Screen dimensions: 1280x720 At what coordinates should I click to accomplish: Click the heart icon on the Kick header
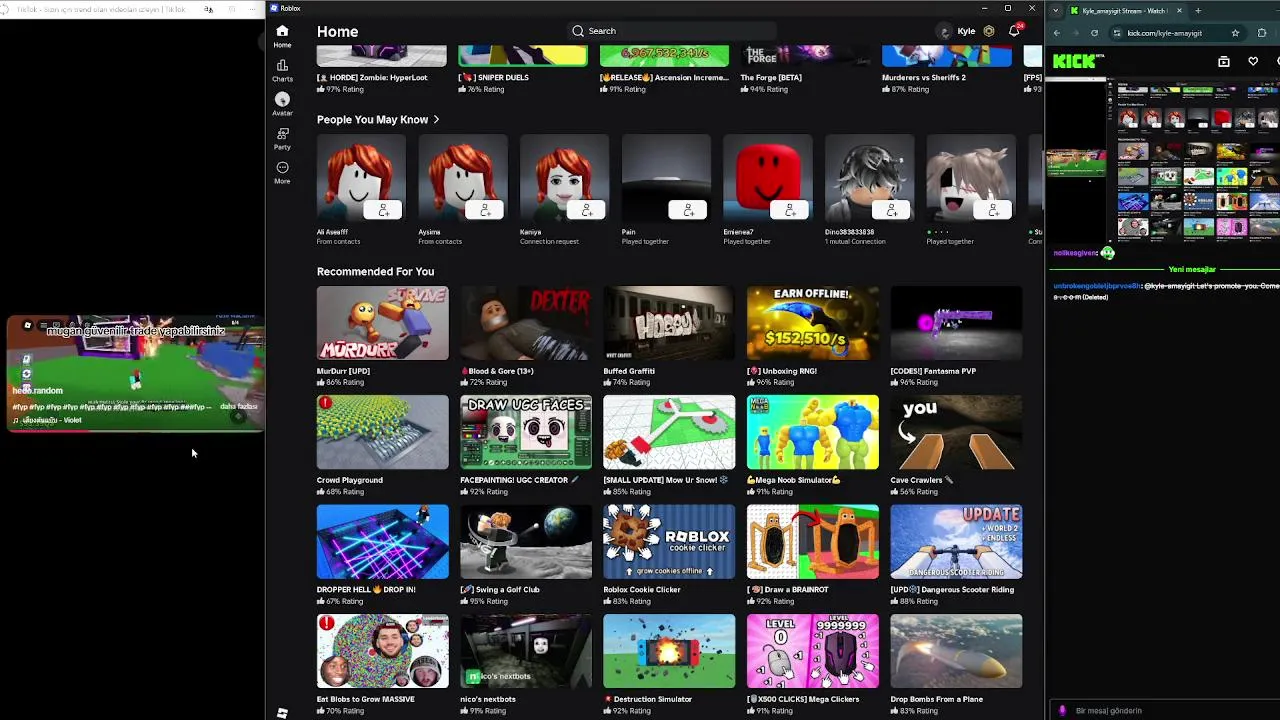(x=1253, y=61)
